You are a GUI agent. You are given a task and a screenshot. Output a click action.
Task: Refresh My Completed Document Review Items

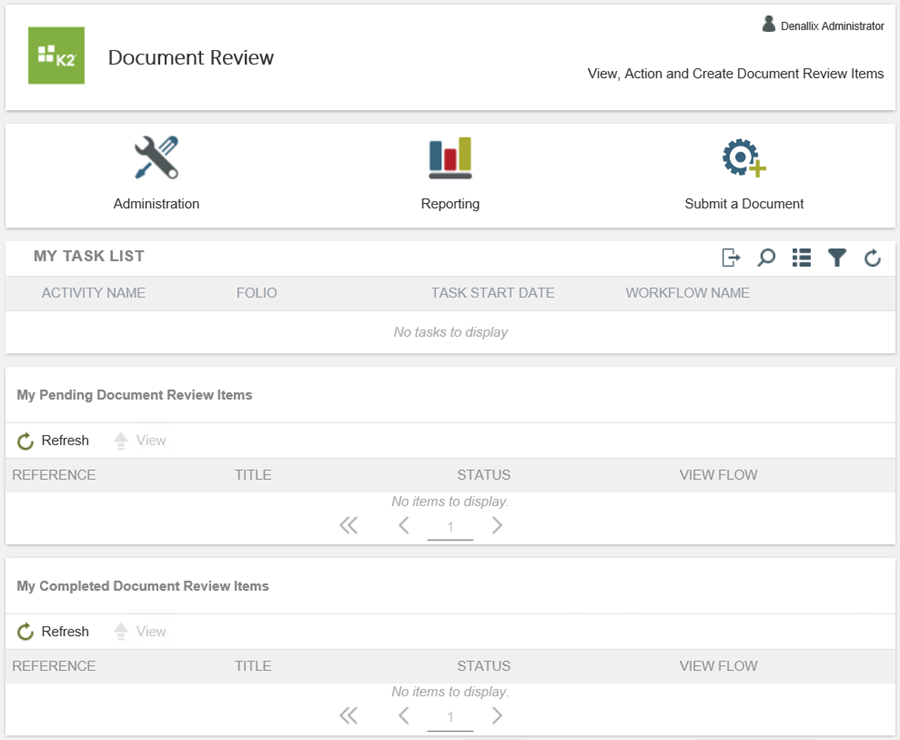click(54, 632)
